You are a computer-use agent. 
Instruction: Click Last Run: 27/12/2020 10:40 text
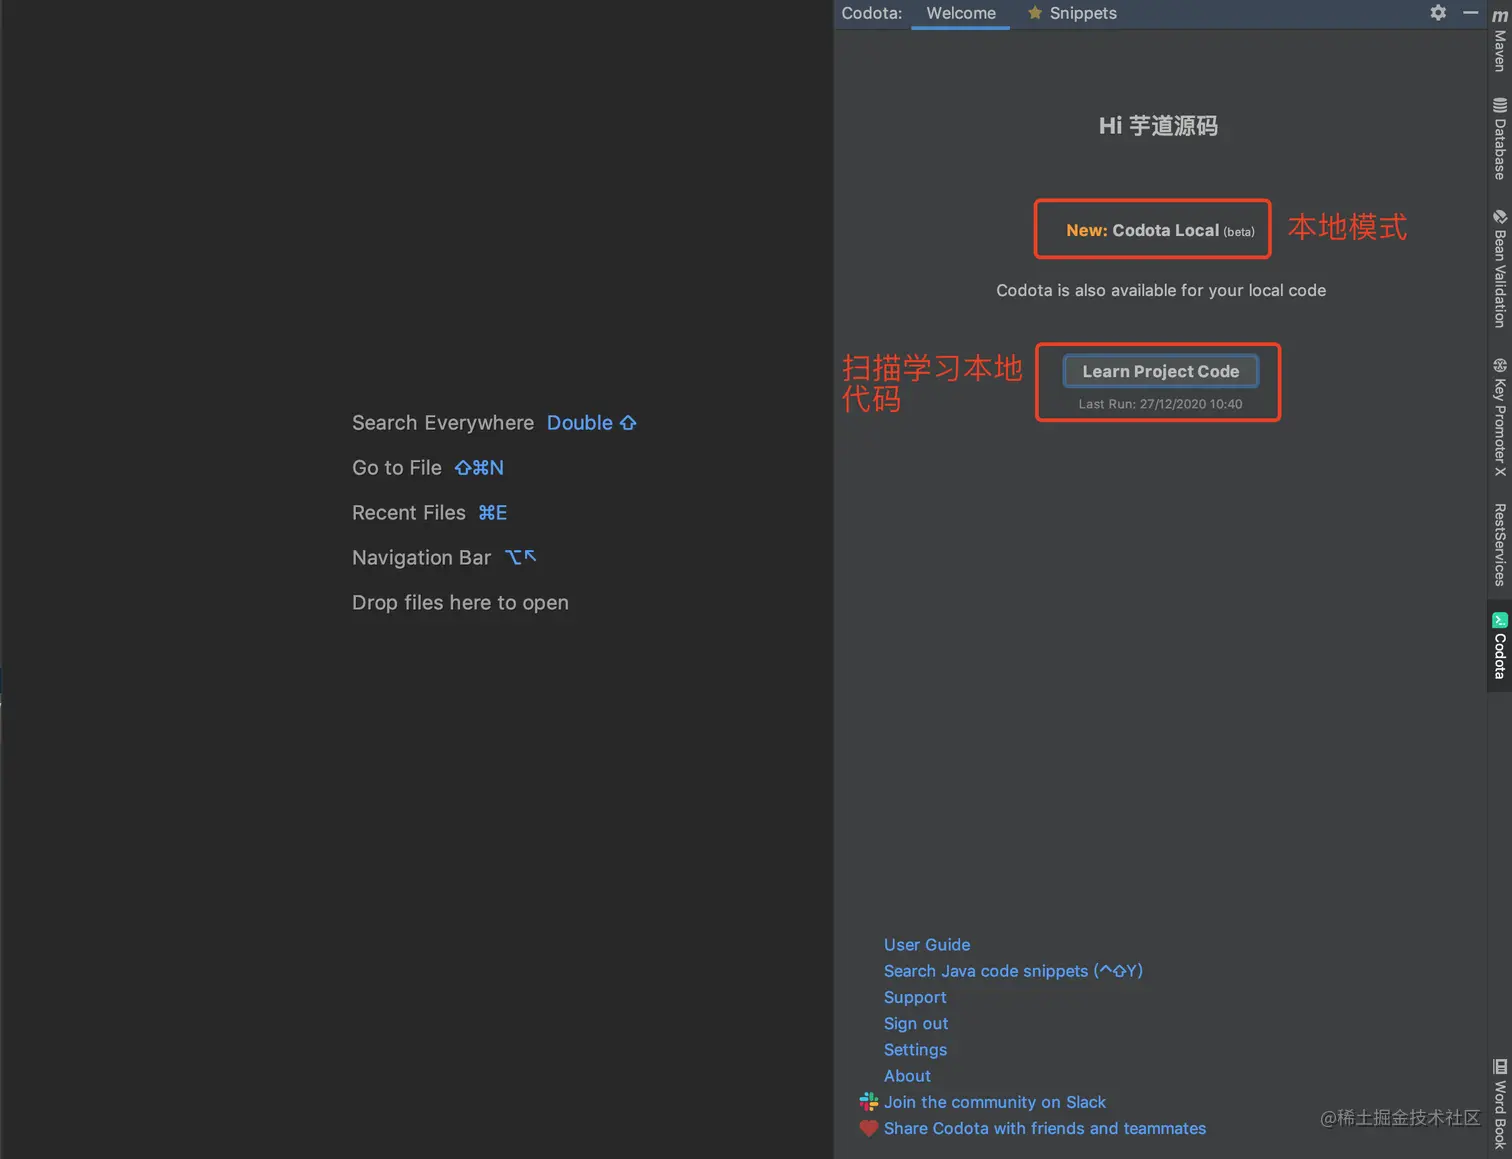click(x=1160, y=404)
